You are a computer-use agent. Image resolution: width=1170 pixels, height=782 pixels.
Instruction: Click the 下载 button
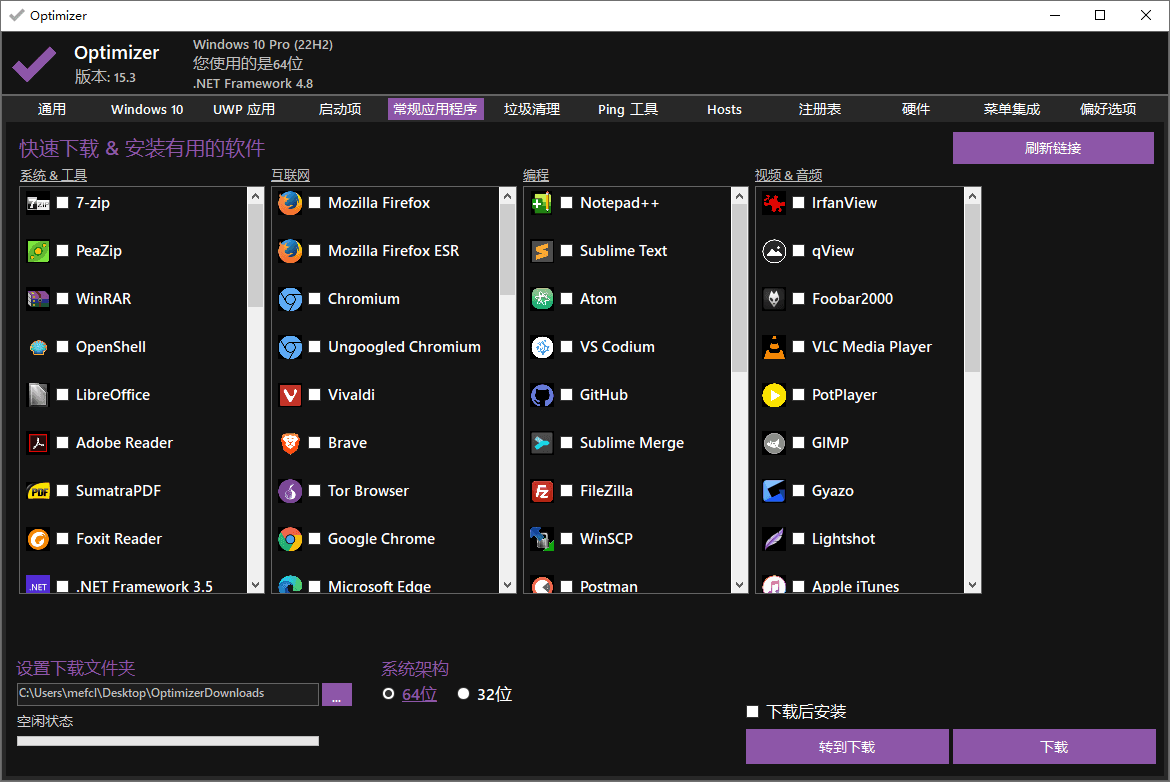tap(1054, 746)
